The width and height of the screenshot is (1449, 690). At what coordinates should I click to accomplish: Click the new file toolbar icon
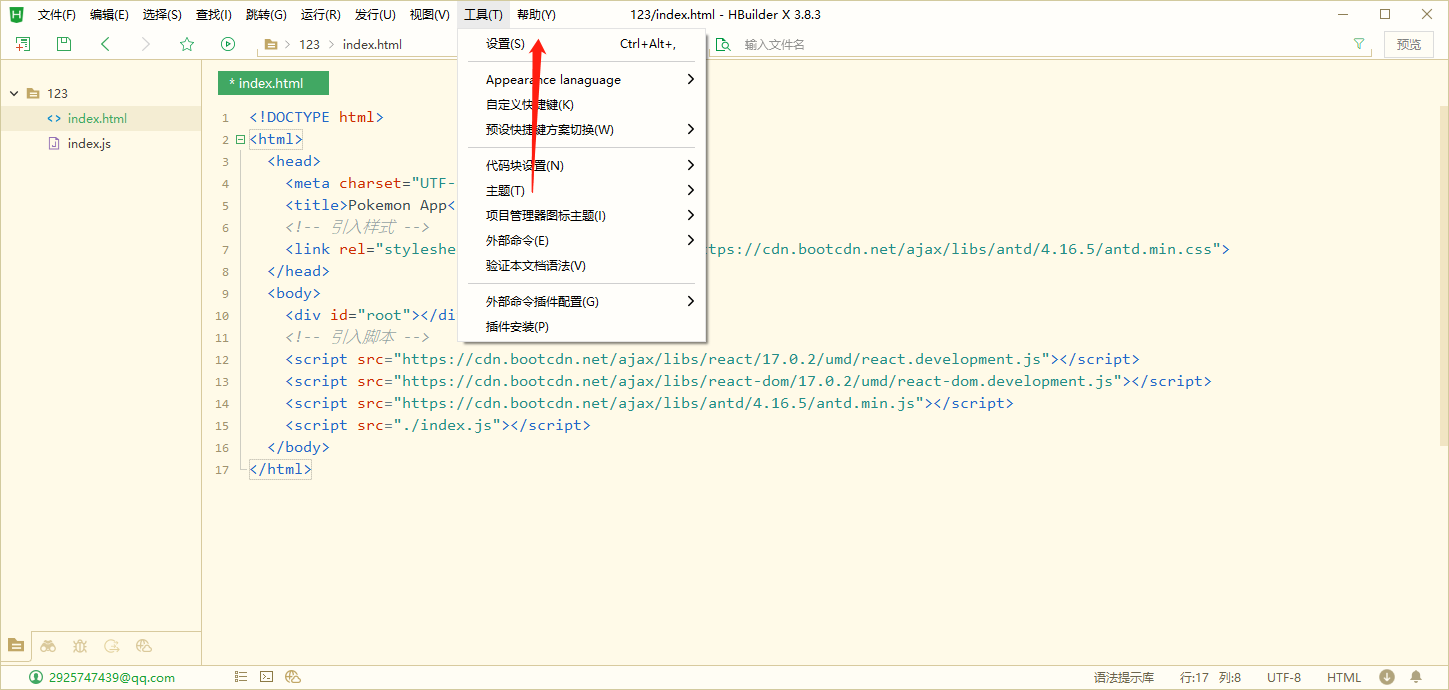pos(23,44)
